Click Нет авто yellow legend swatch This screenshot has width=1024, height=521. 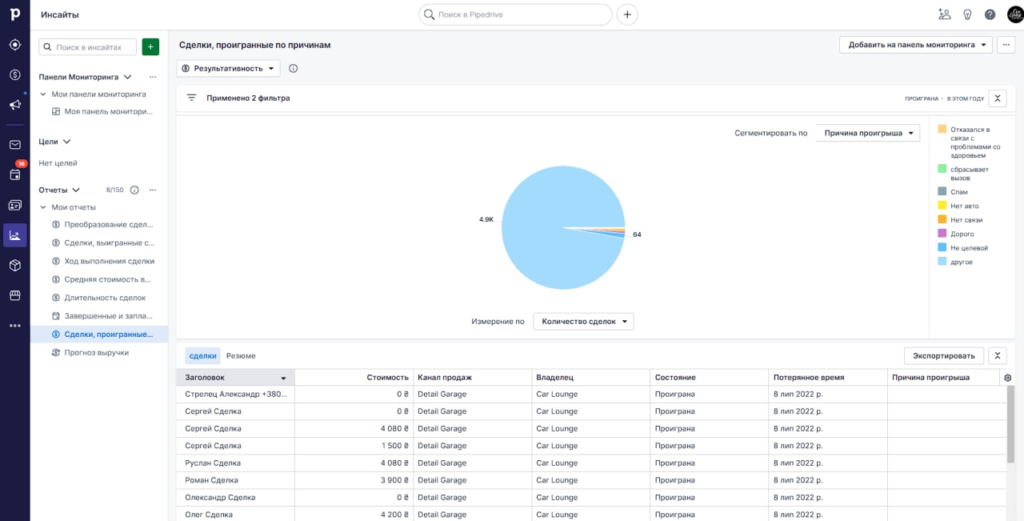942,205
